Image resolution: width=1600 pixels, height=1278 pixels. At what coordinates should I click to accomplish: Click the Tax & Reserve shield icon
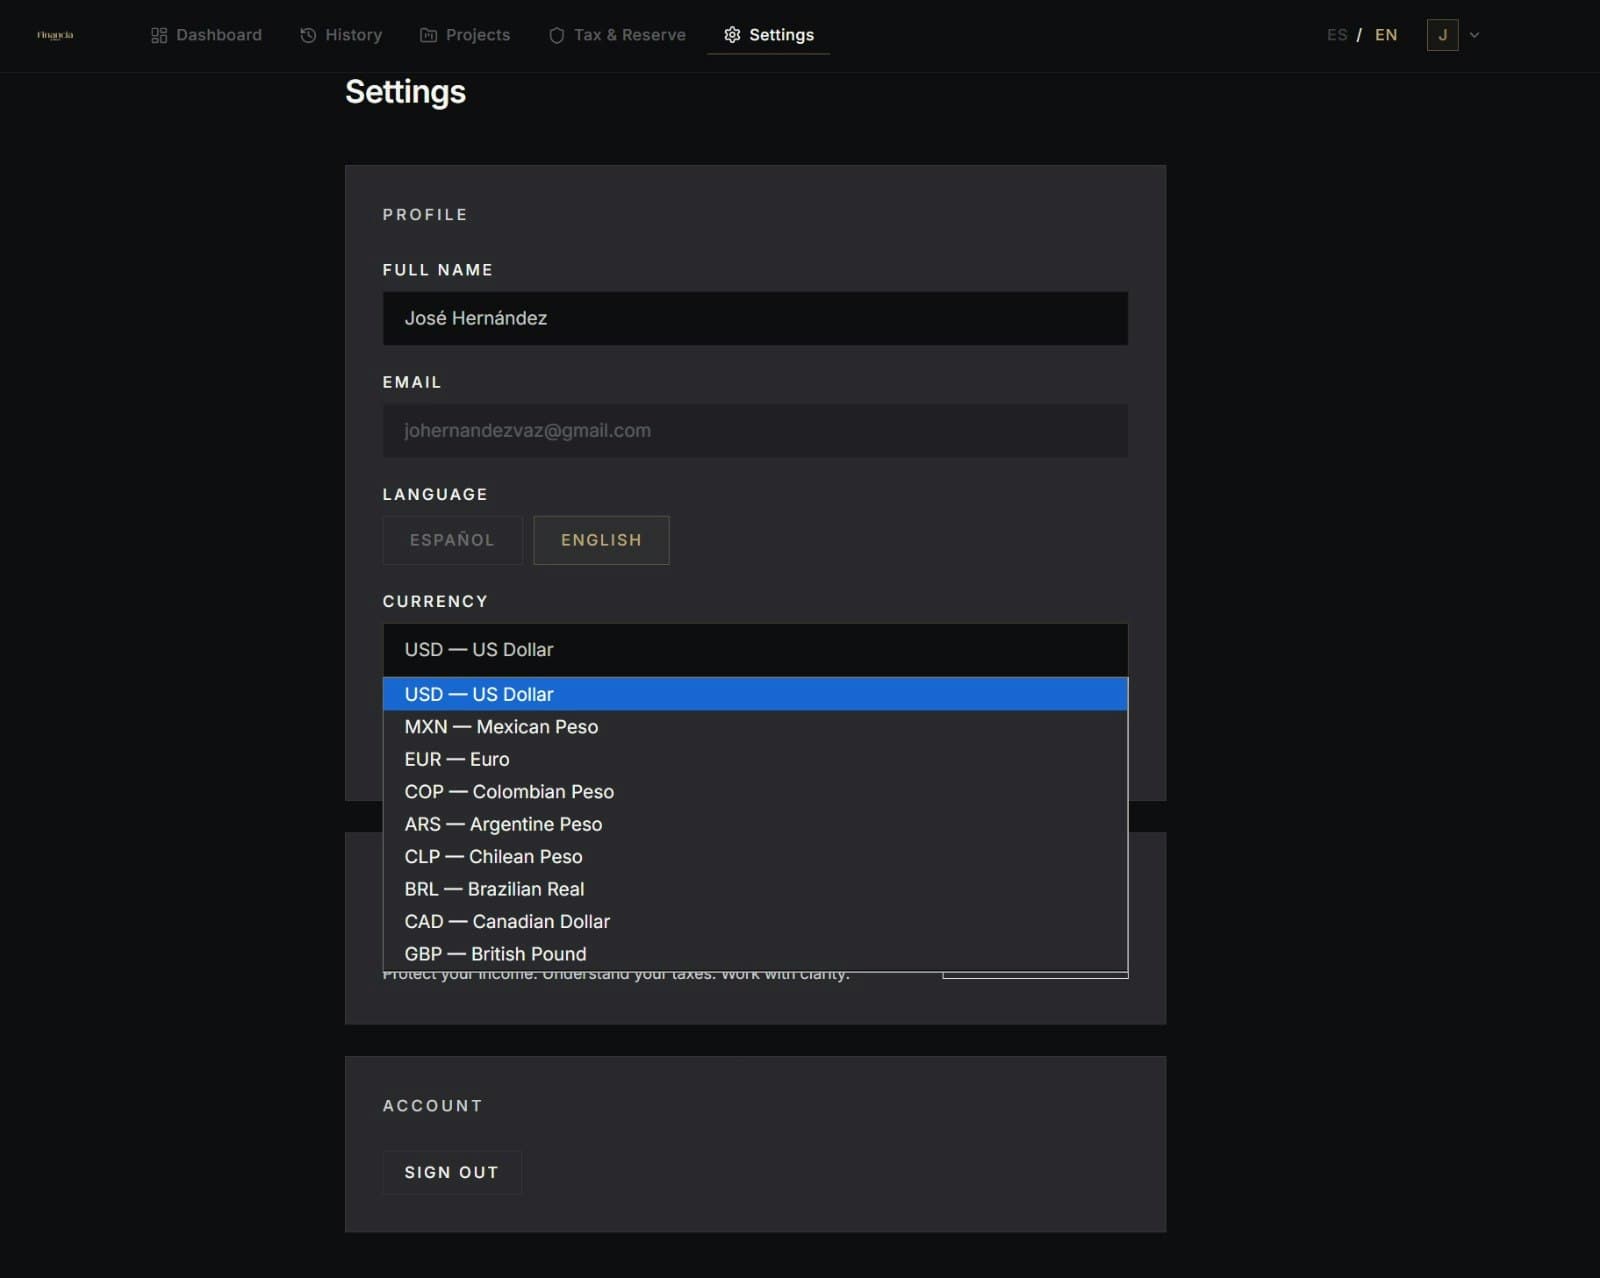pyautogui.click(x=556, y=35)
